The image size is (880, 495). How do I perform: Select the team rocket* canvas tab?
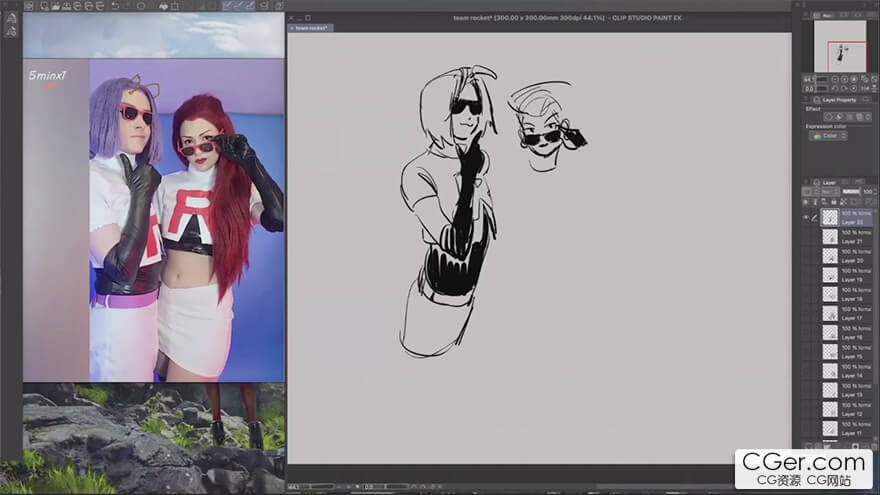311,28
